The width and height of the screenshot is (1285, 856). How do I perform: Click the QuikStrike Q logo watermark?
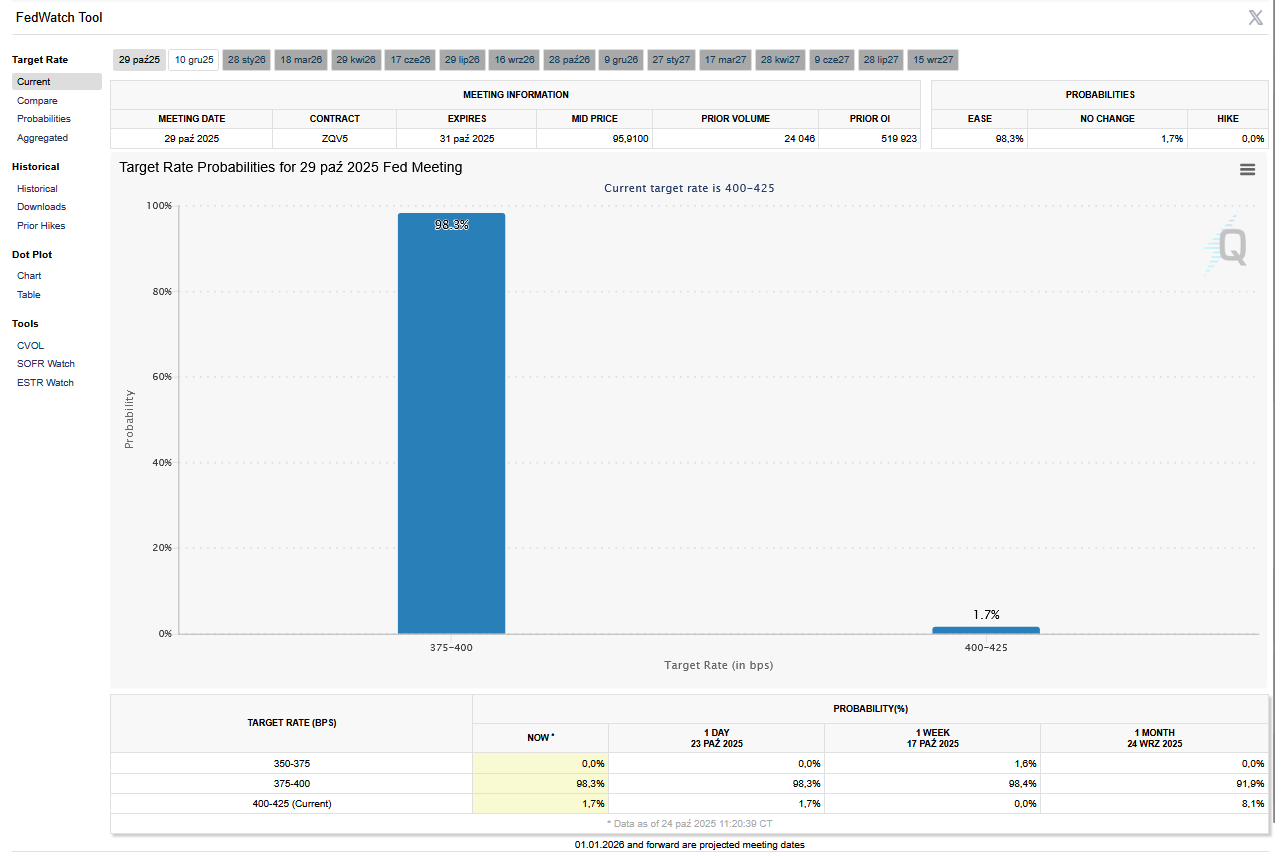[1227, 245]
